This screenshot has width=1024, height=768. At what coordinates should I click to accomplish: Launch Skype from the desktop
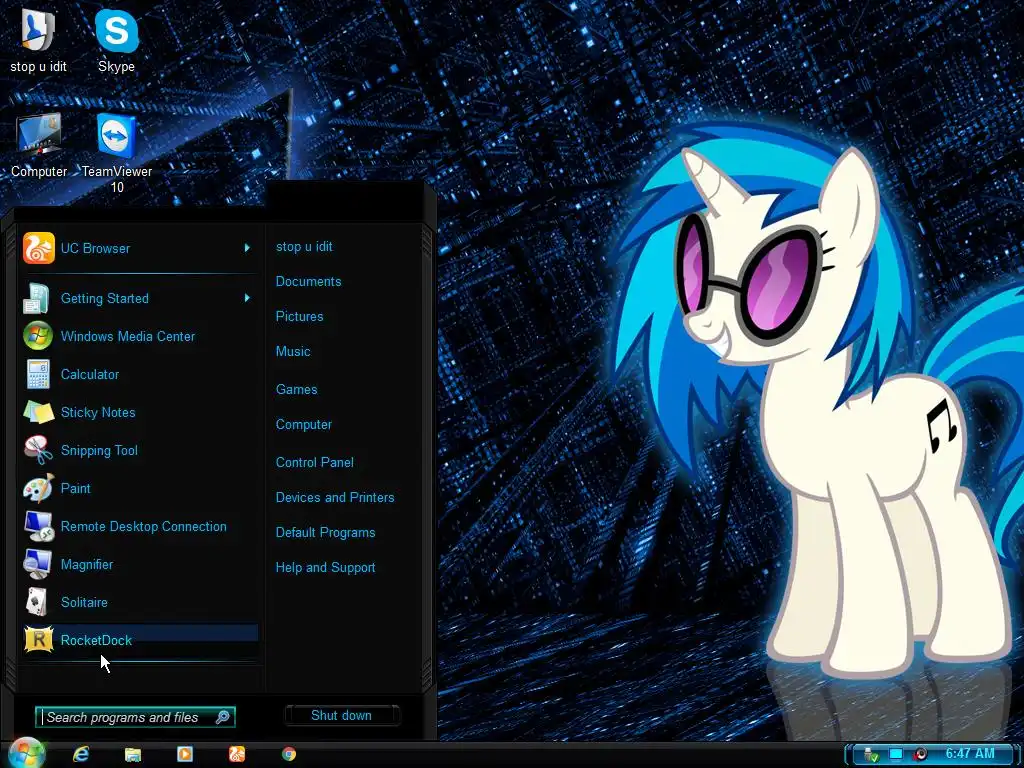(116, 39)
